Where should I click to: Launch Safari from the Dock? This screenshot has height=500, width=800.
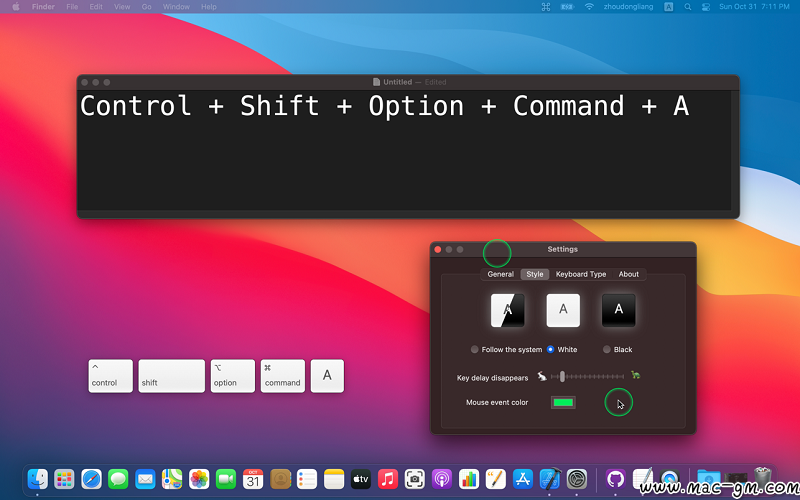click(91, 479)
